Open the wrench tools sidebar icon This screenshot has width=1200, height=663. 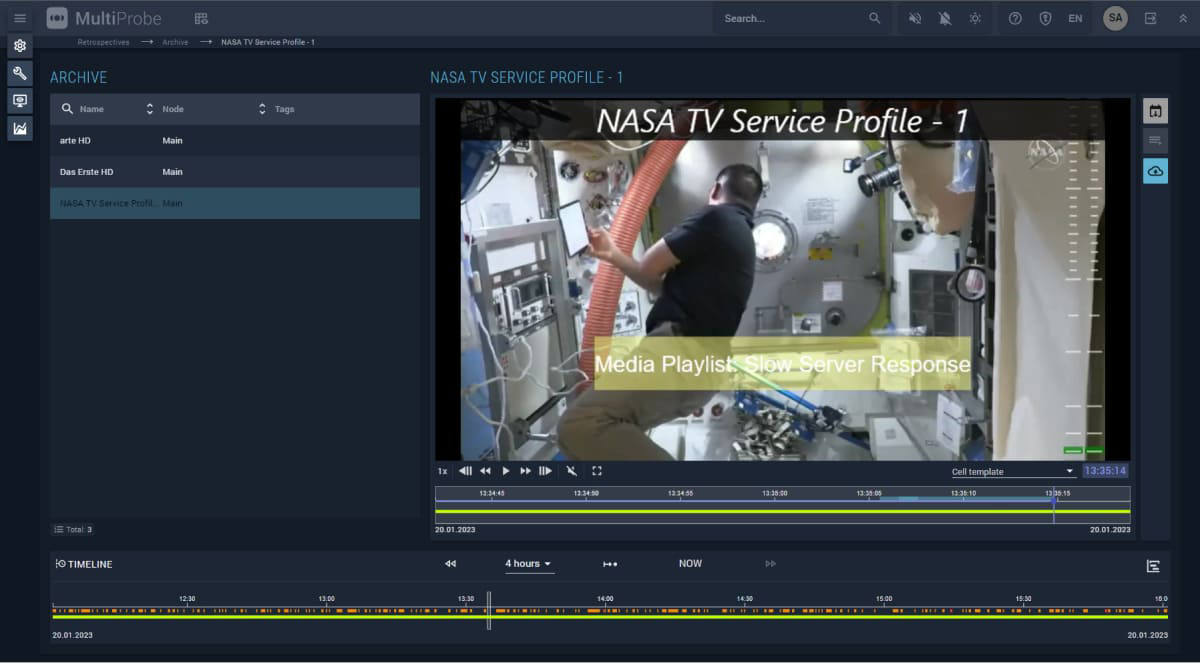coord(20,73)
